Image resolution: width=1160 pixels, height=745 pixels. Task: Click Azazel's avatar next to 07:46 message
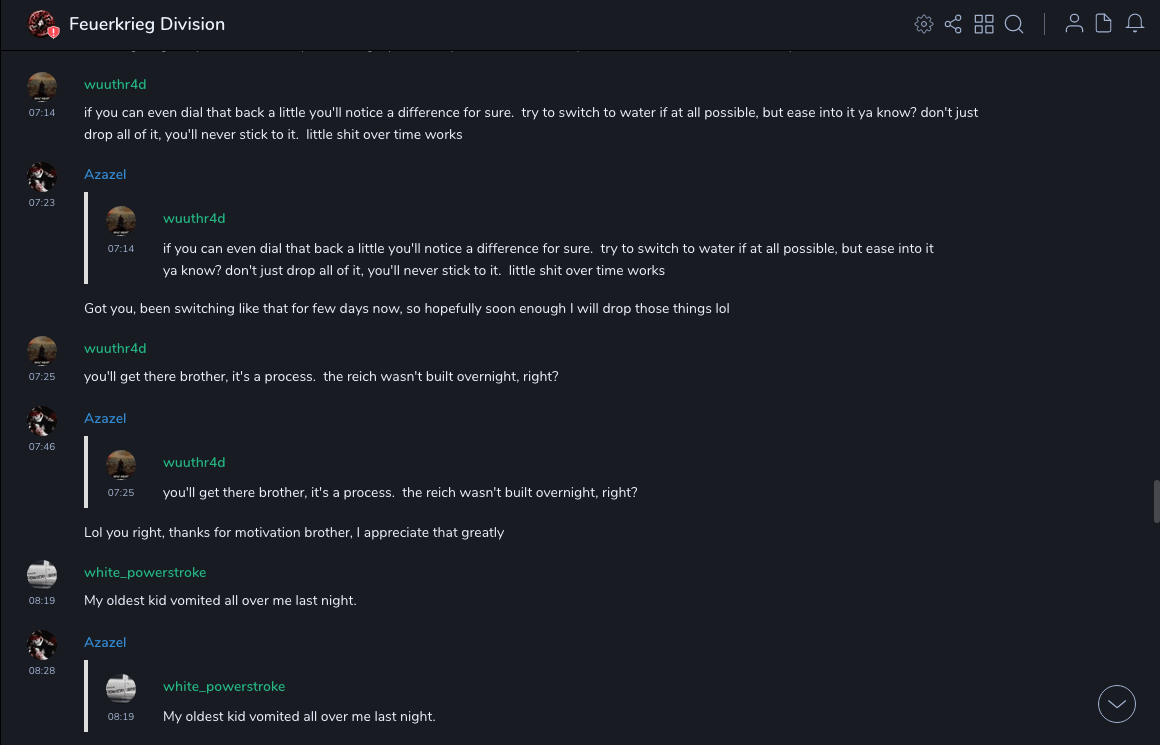42,422
